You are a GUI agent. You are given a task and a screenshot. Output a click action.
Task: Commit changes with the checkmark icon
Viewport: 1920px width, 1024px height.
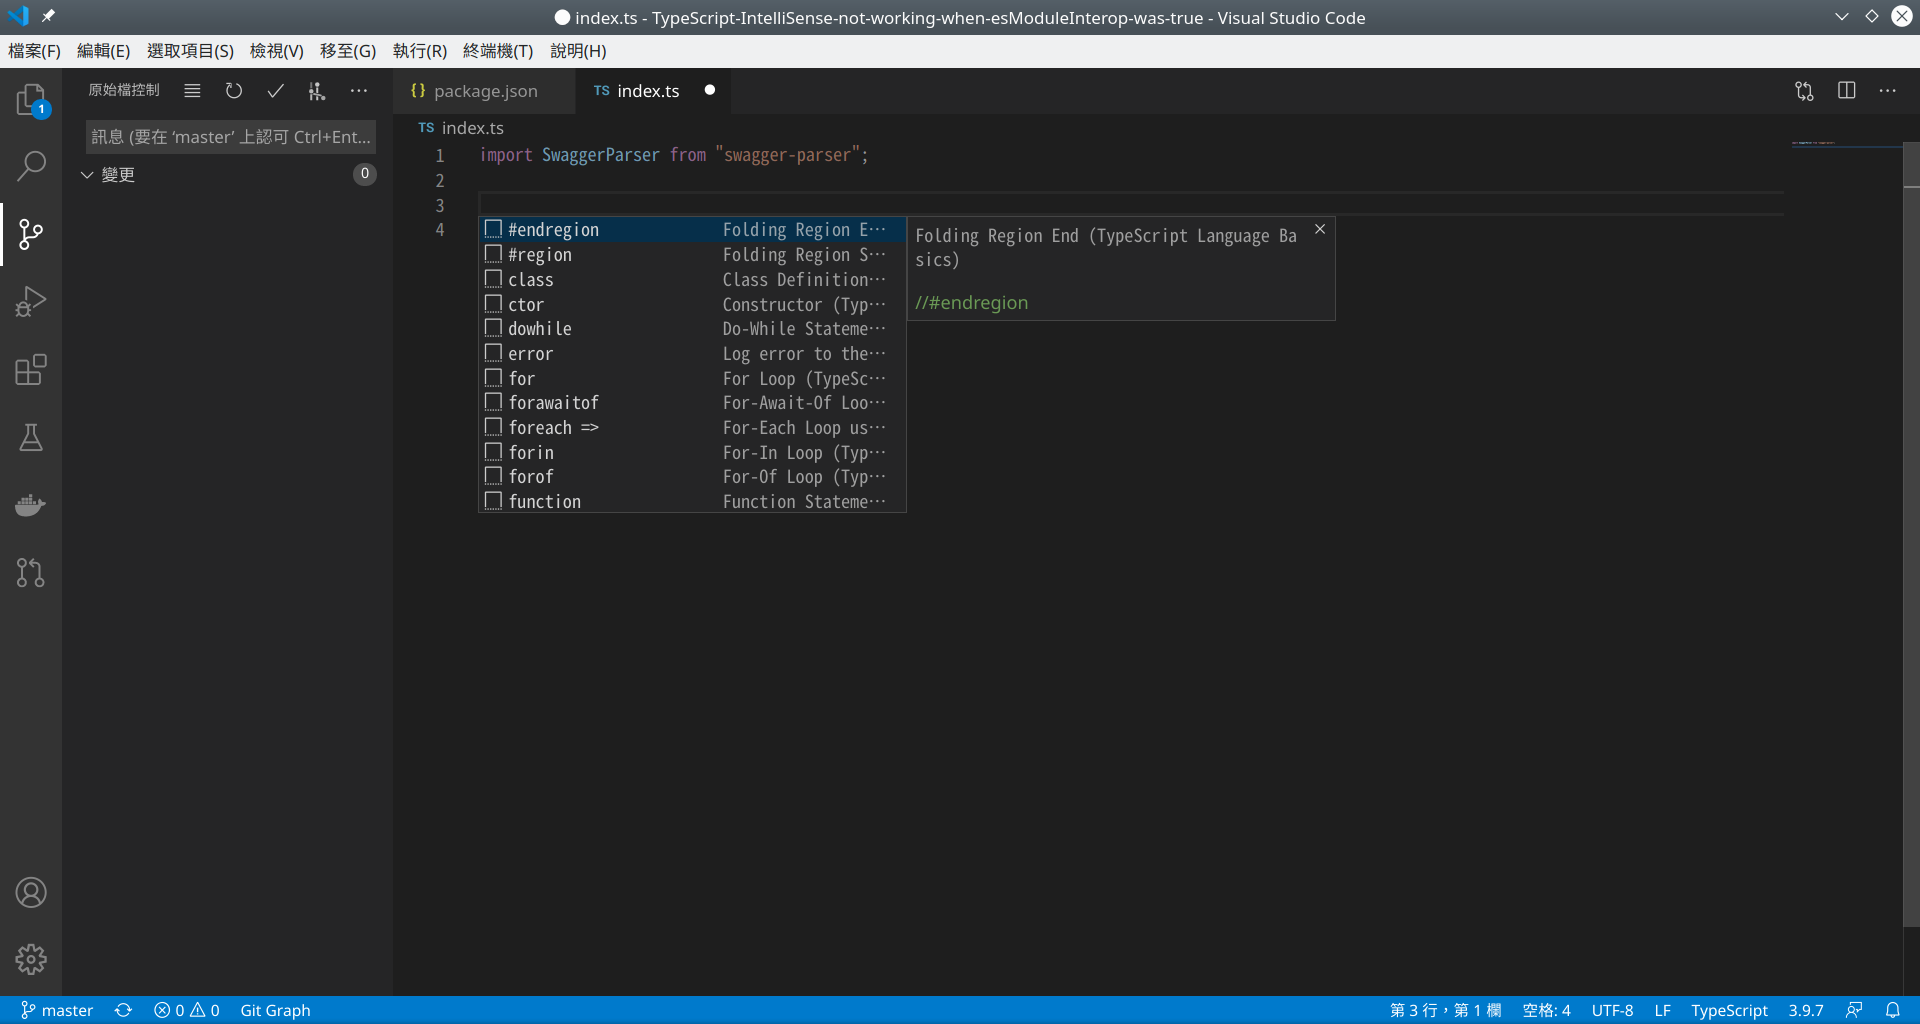pos(275,91)
